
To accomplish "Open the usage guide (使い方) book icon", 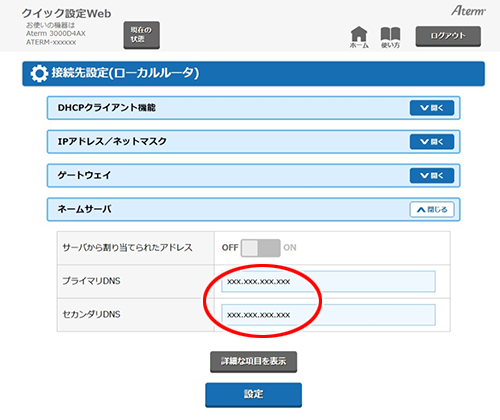I will tap(390, 37).
